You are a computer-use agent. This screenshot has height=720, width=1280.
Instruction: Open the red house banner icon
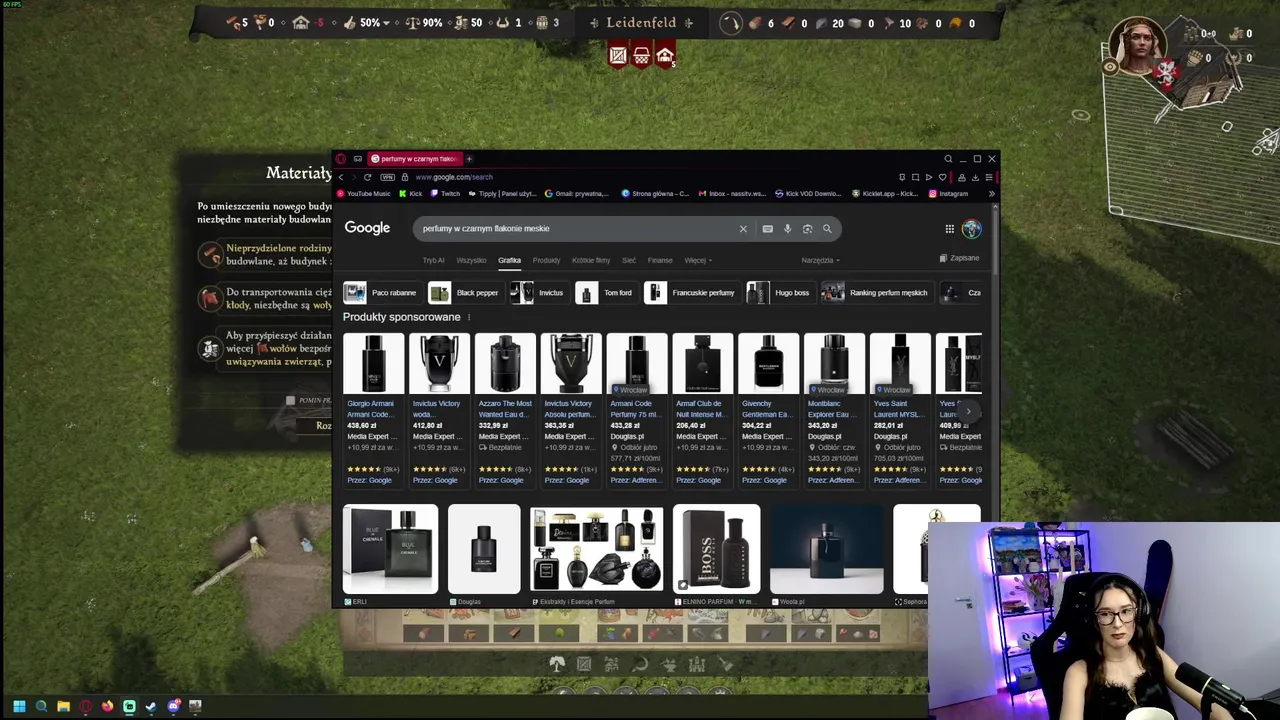point(665,56)
